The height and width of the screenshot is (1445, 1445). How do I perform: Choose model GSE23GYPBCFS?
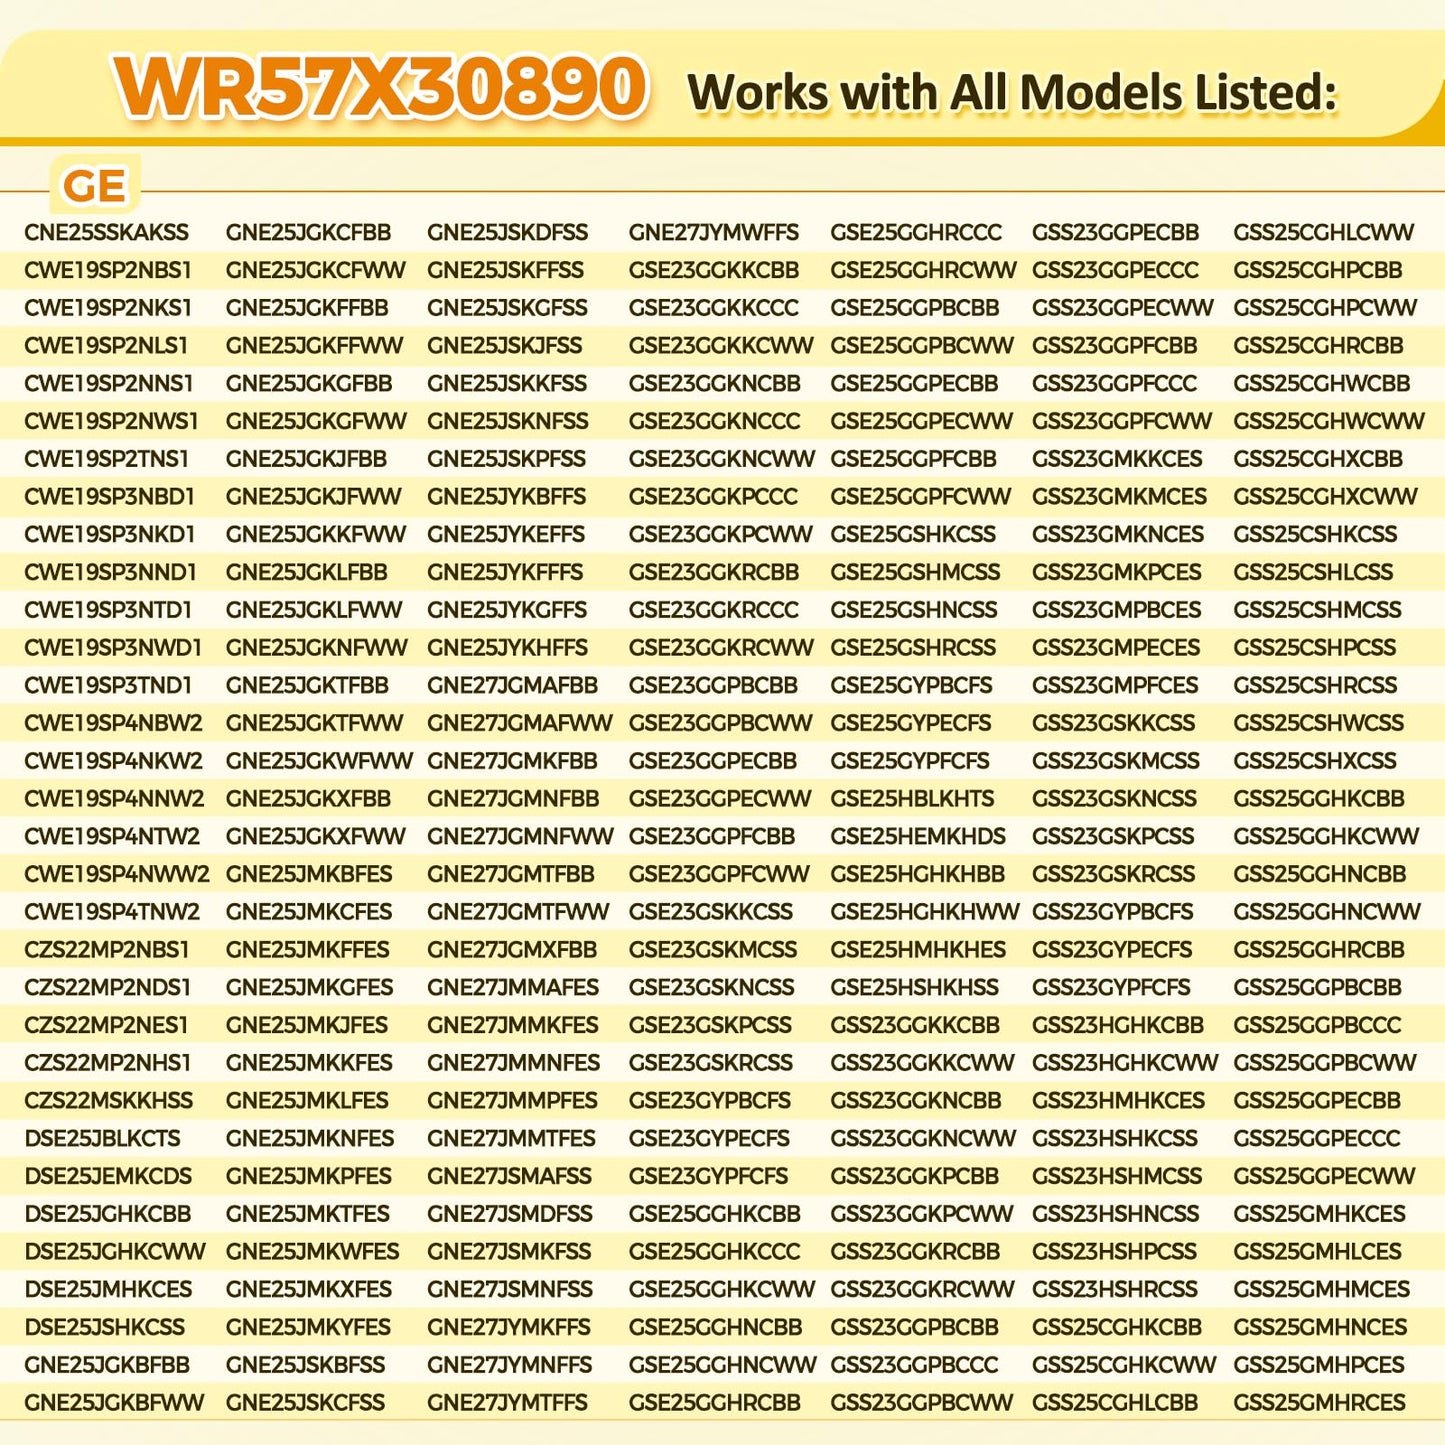pos(710,1101)
